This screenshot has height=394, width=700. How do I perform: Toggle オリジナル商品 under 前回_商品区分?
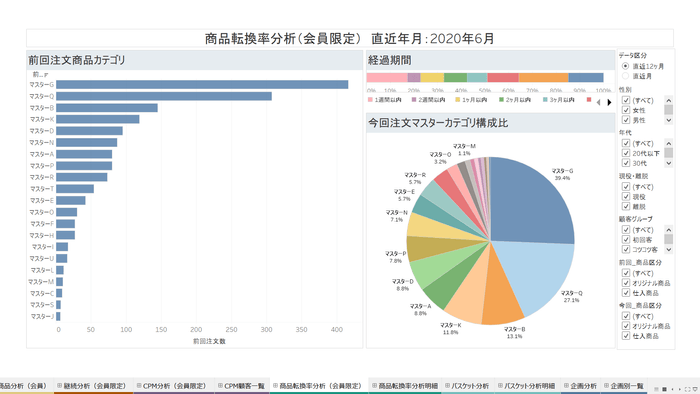[626, 283]
